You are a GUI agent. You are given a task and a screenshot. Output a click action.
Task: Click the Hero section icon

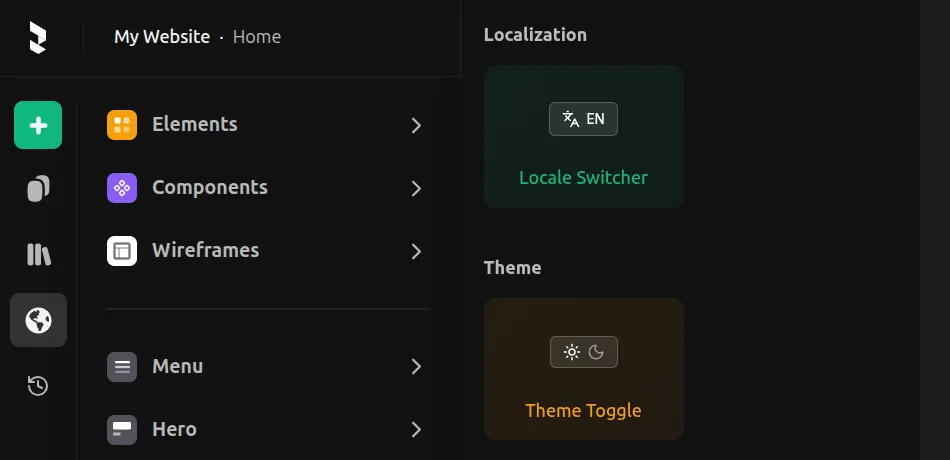coord(122,430)
